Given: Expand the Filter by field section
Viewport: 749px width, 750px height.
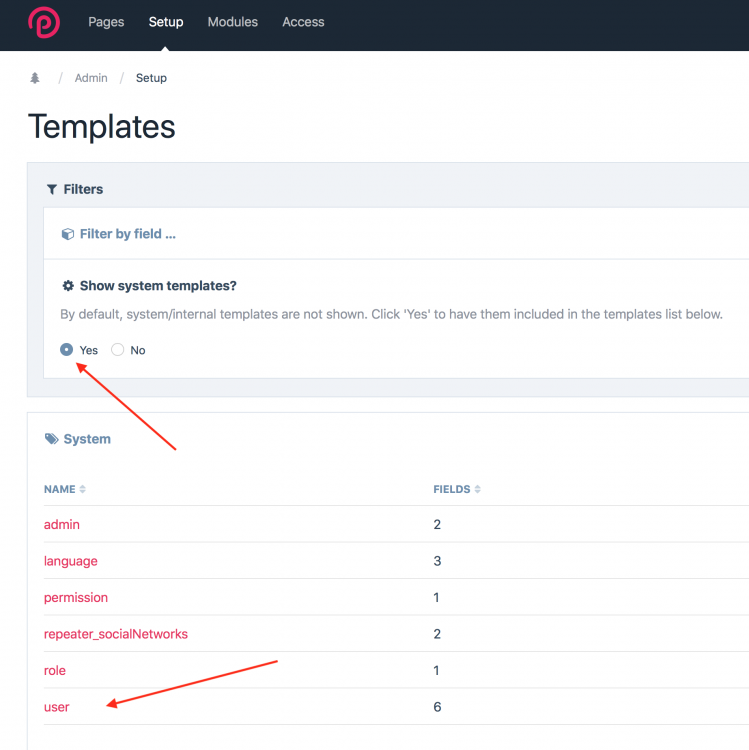Looking at the screenshot, I should 127,234.
